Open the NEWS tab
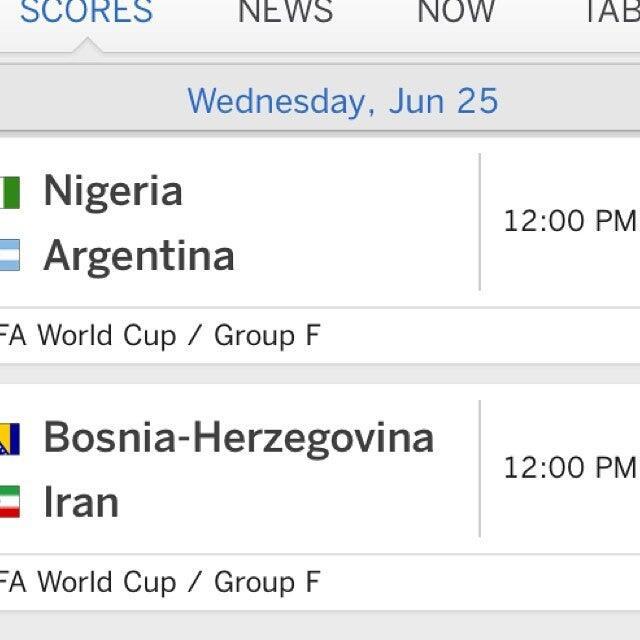 point(285,12)
